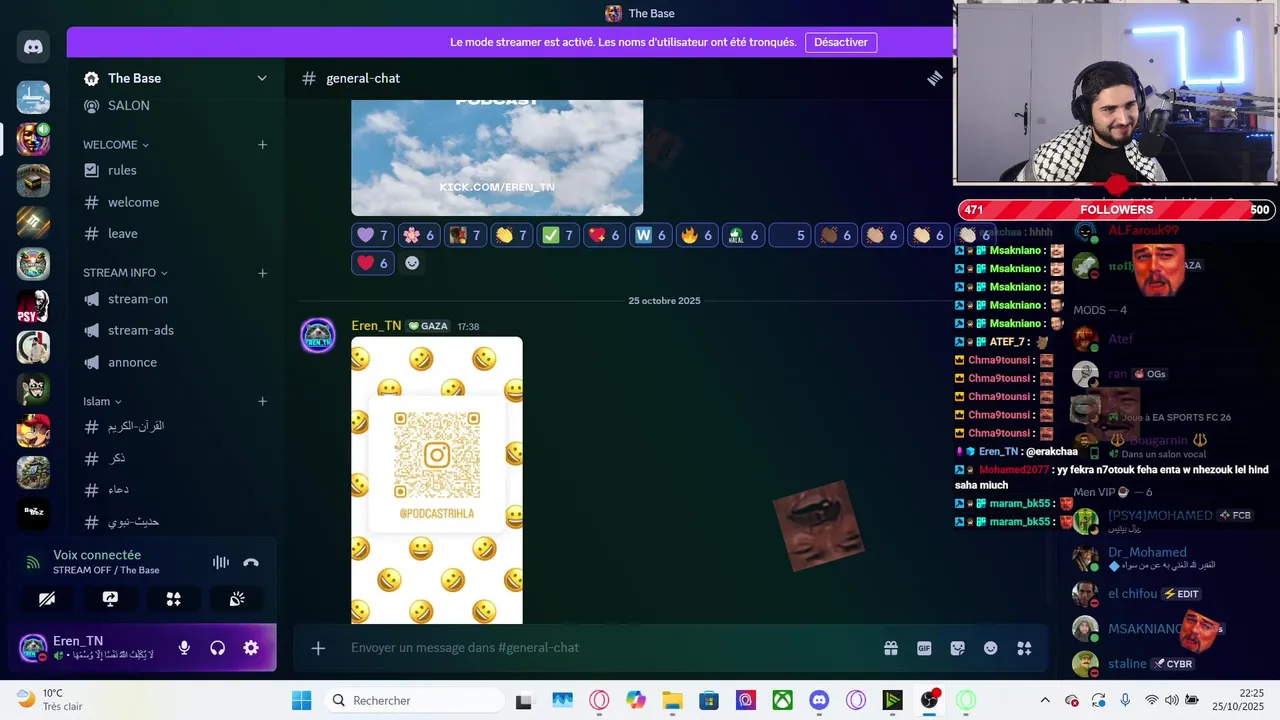
Task: Disconnect from voice call
Action: [251, 562]
